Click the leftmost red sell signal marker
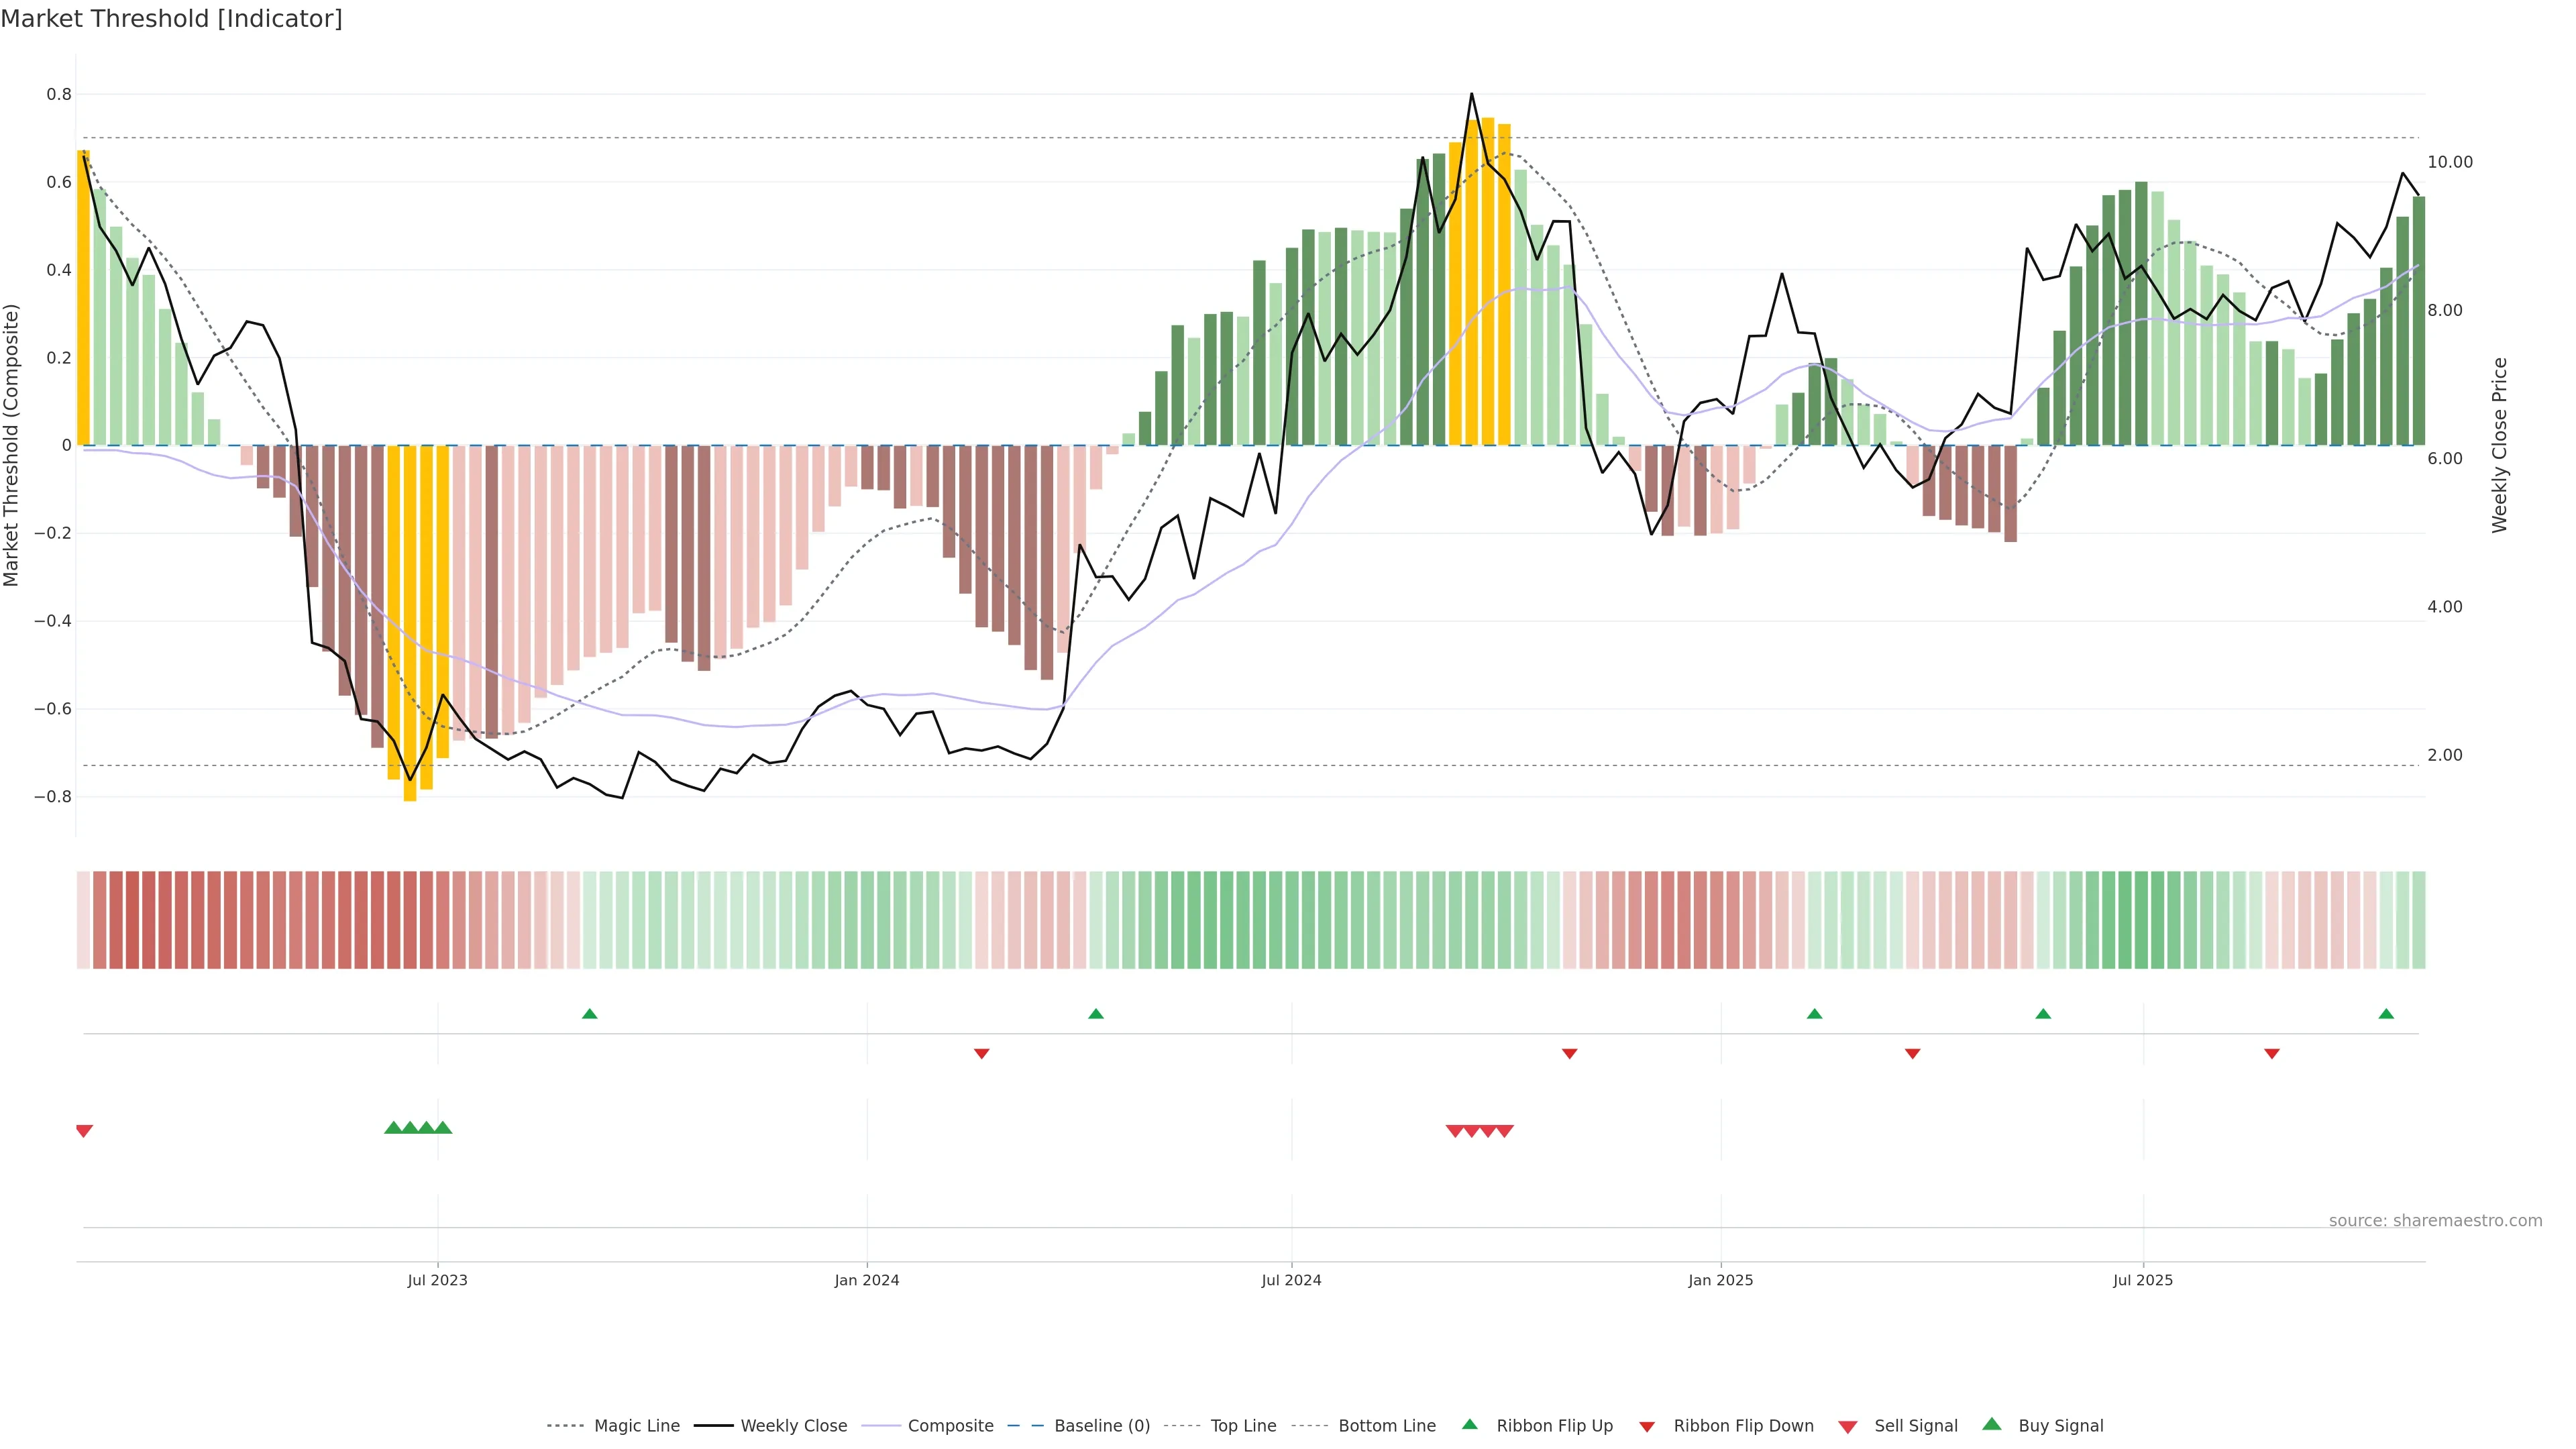The width and height of the screenshot is (2576, 1449). tap(84, 1131)
